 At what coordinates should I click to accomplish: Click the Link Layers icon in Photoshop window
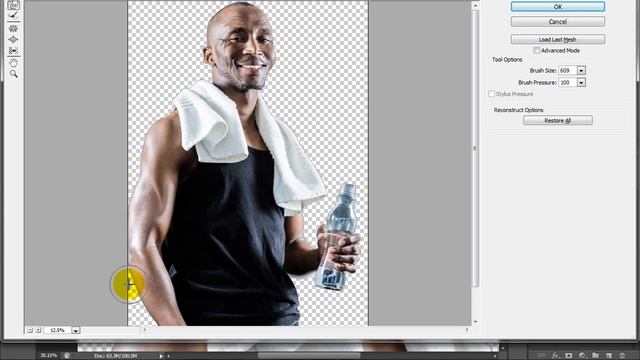coord(542,356)
